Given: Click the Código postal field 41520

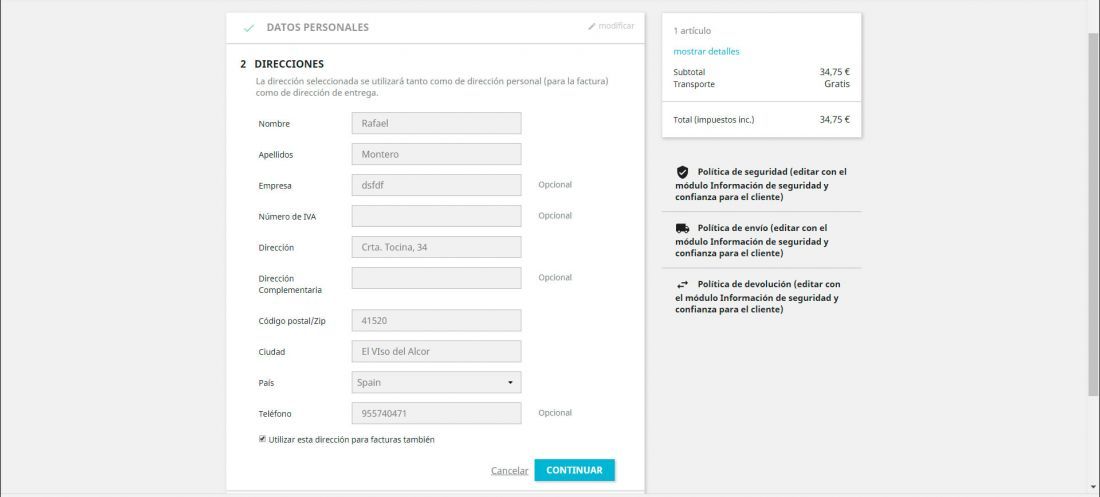Looking at the screenshot, I should 436,321.
